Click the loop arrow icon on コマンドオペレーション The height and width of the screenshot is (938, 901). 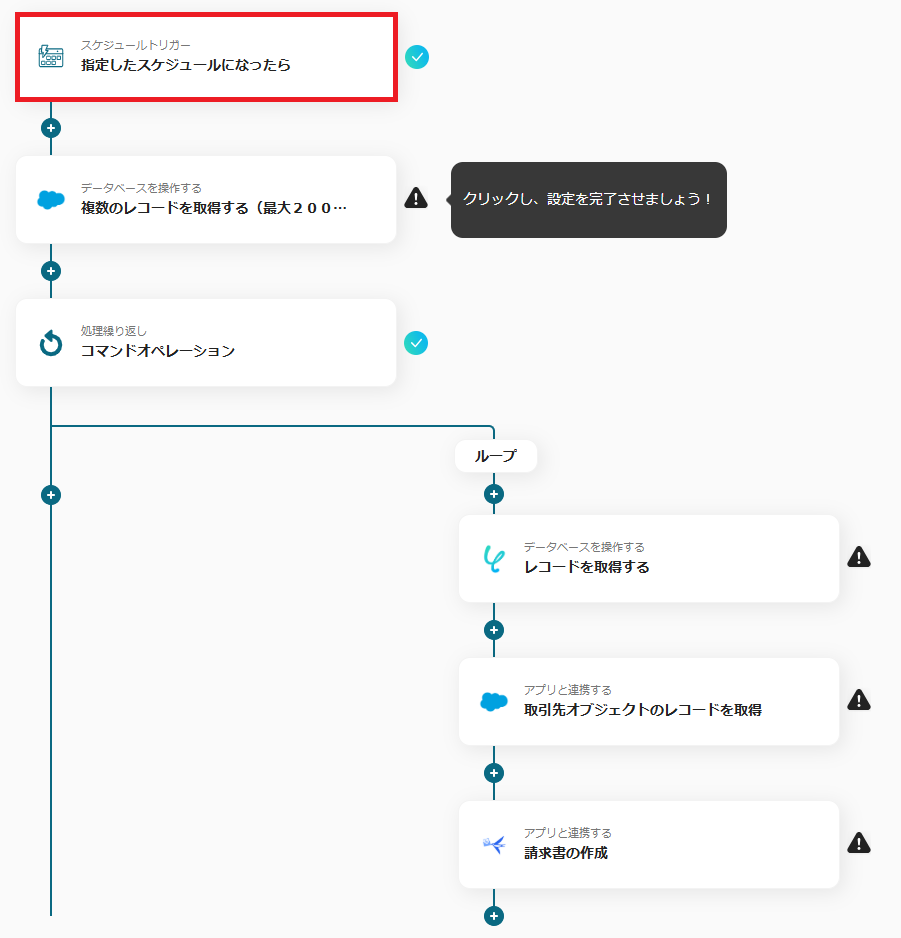[51, 343]
